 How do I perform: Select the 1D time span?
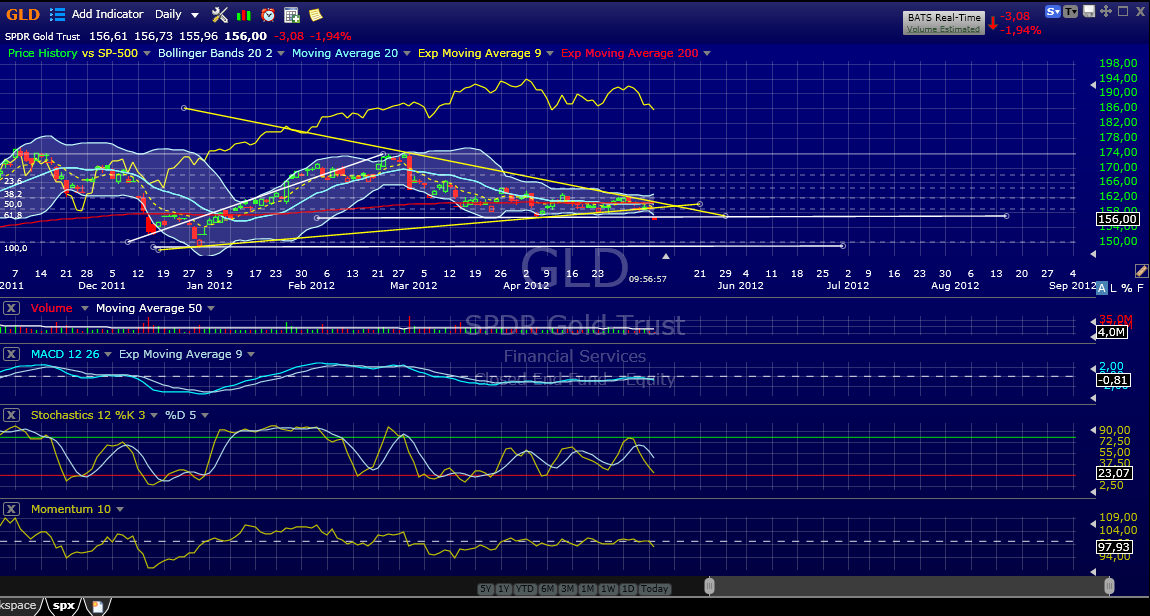[x=628, y=589]
